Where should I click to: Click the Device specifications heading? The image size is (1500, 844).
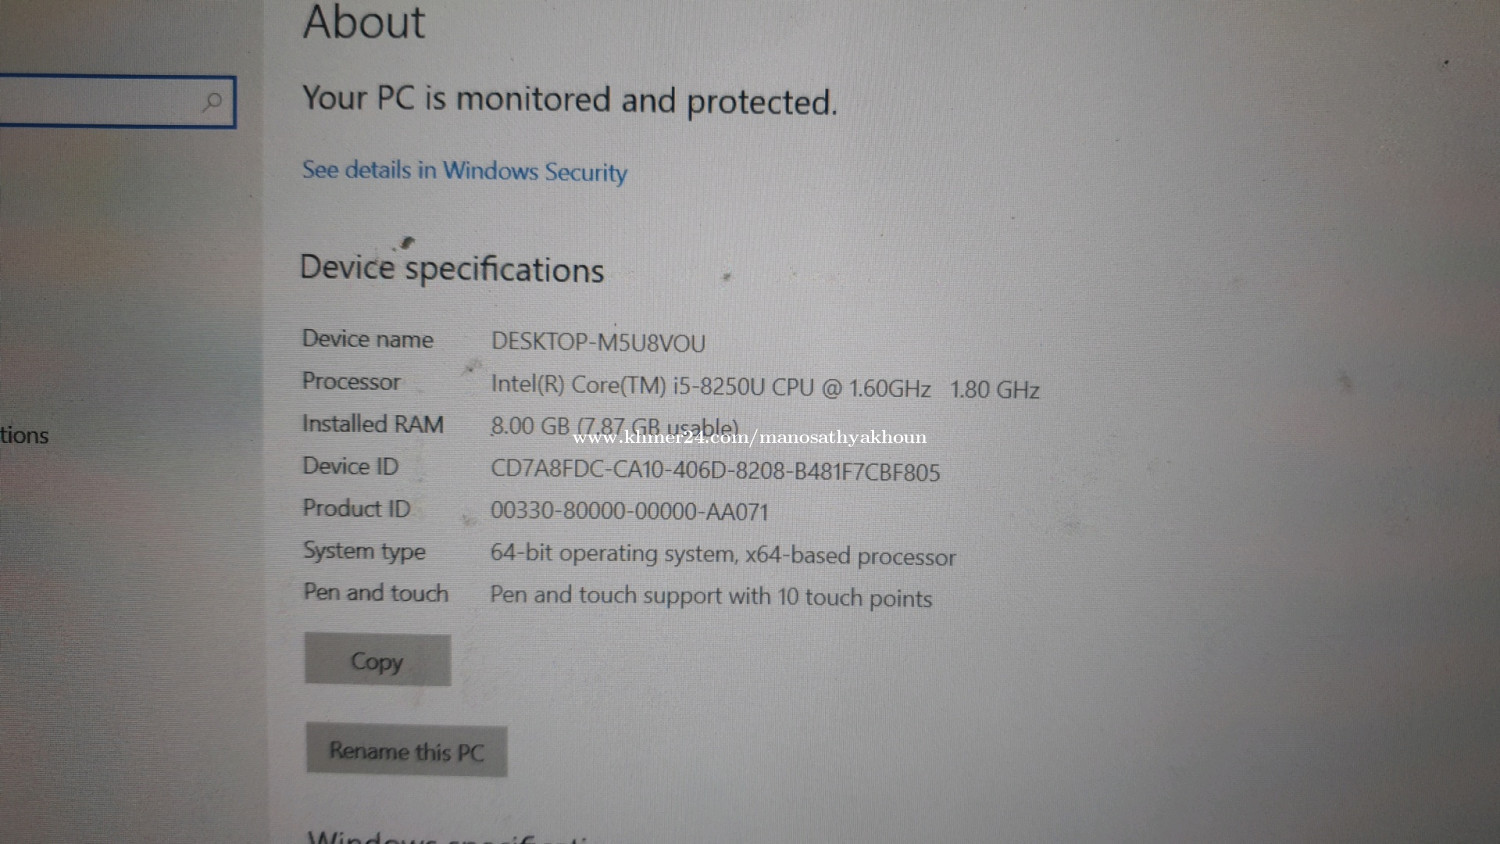tap(452, 268)
